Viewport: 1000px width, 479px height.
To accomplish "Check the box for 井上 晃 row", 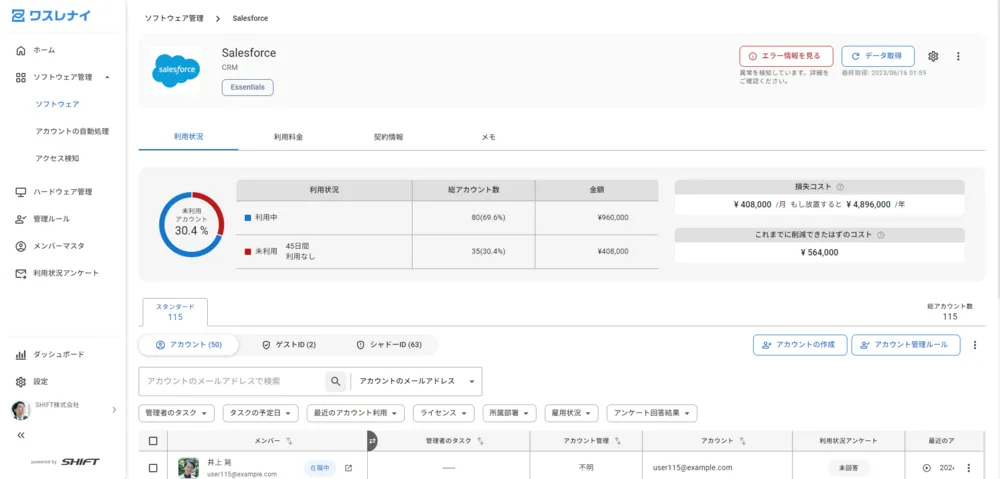I will pyautogui.click(x=153, y=468).
